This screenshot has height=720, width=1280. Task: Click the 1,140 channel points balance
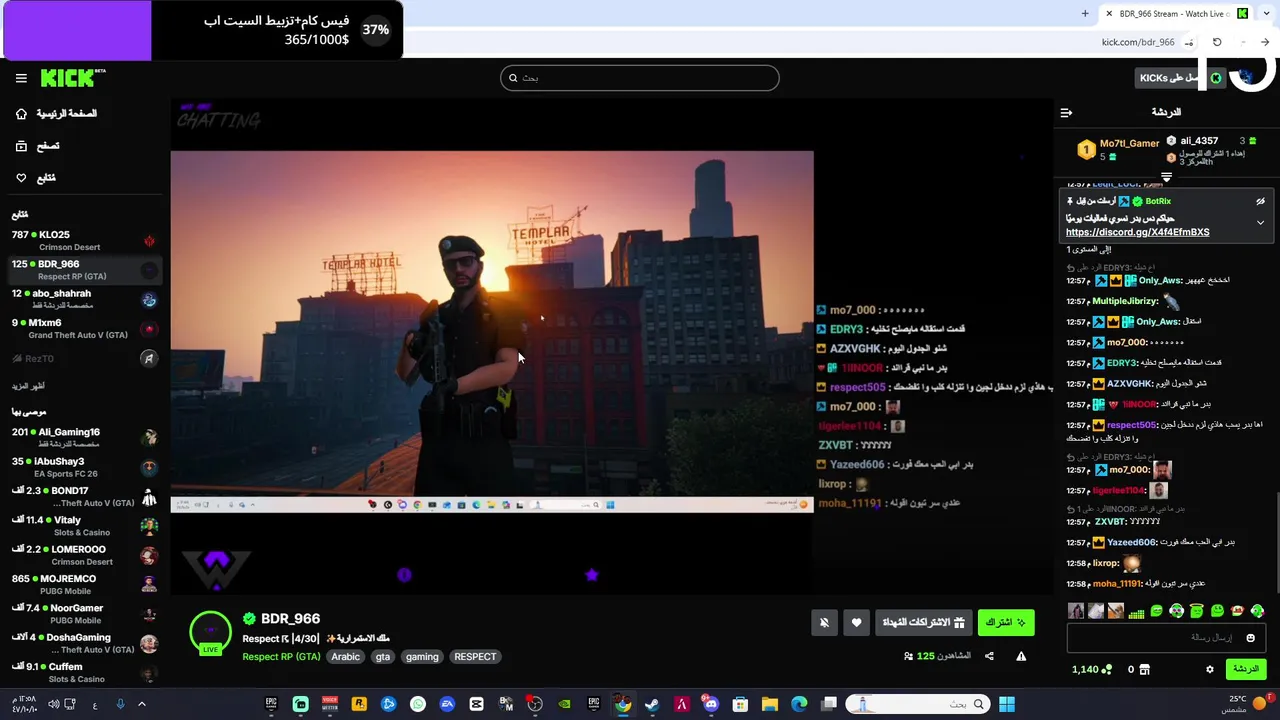1091,669
